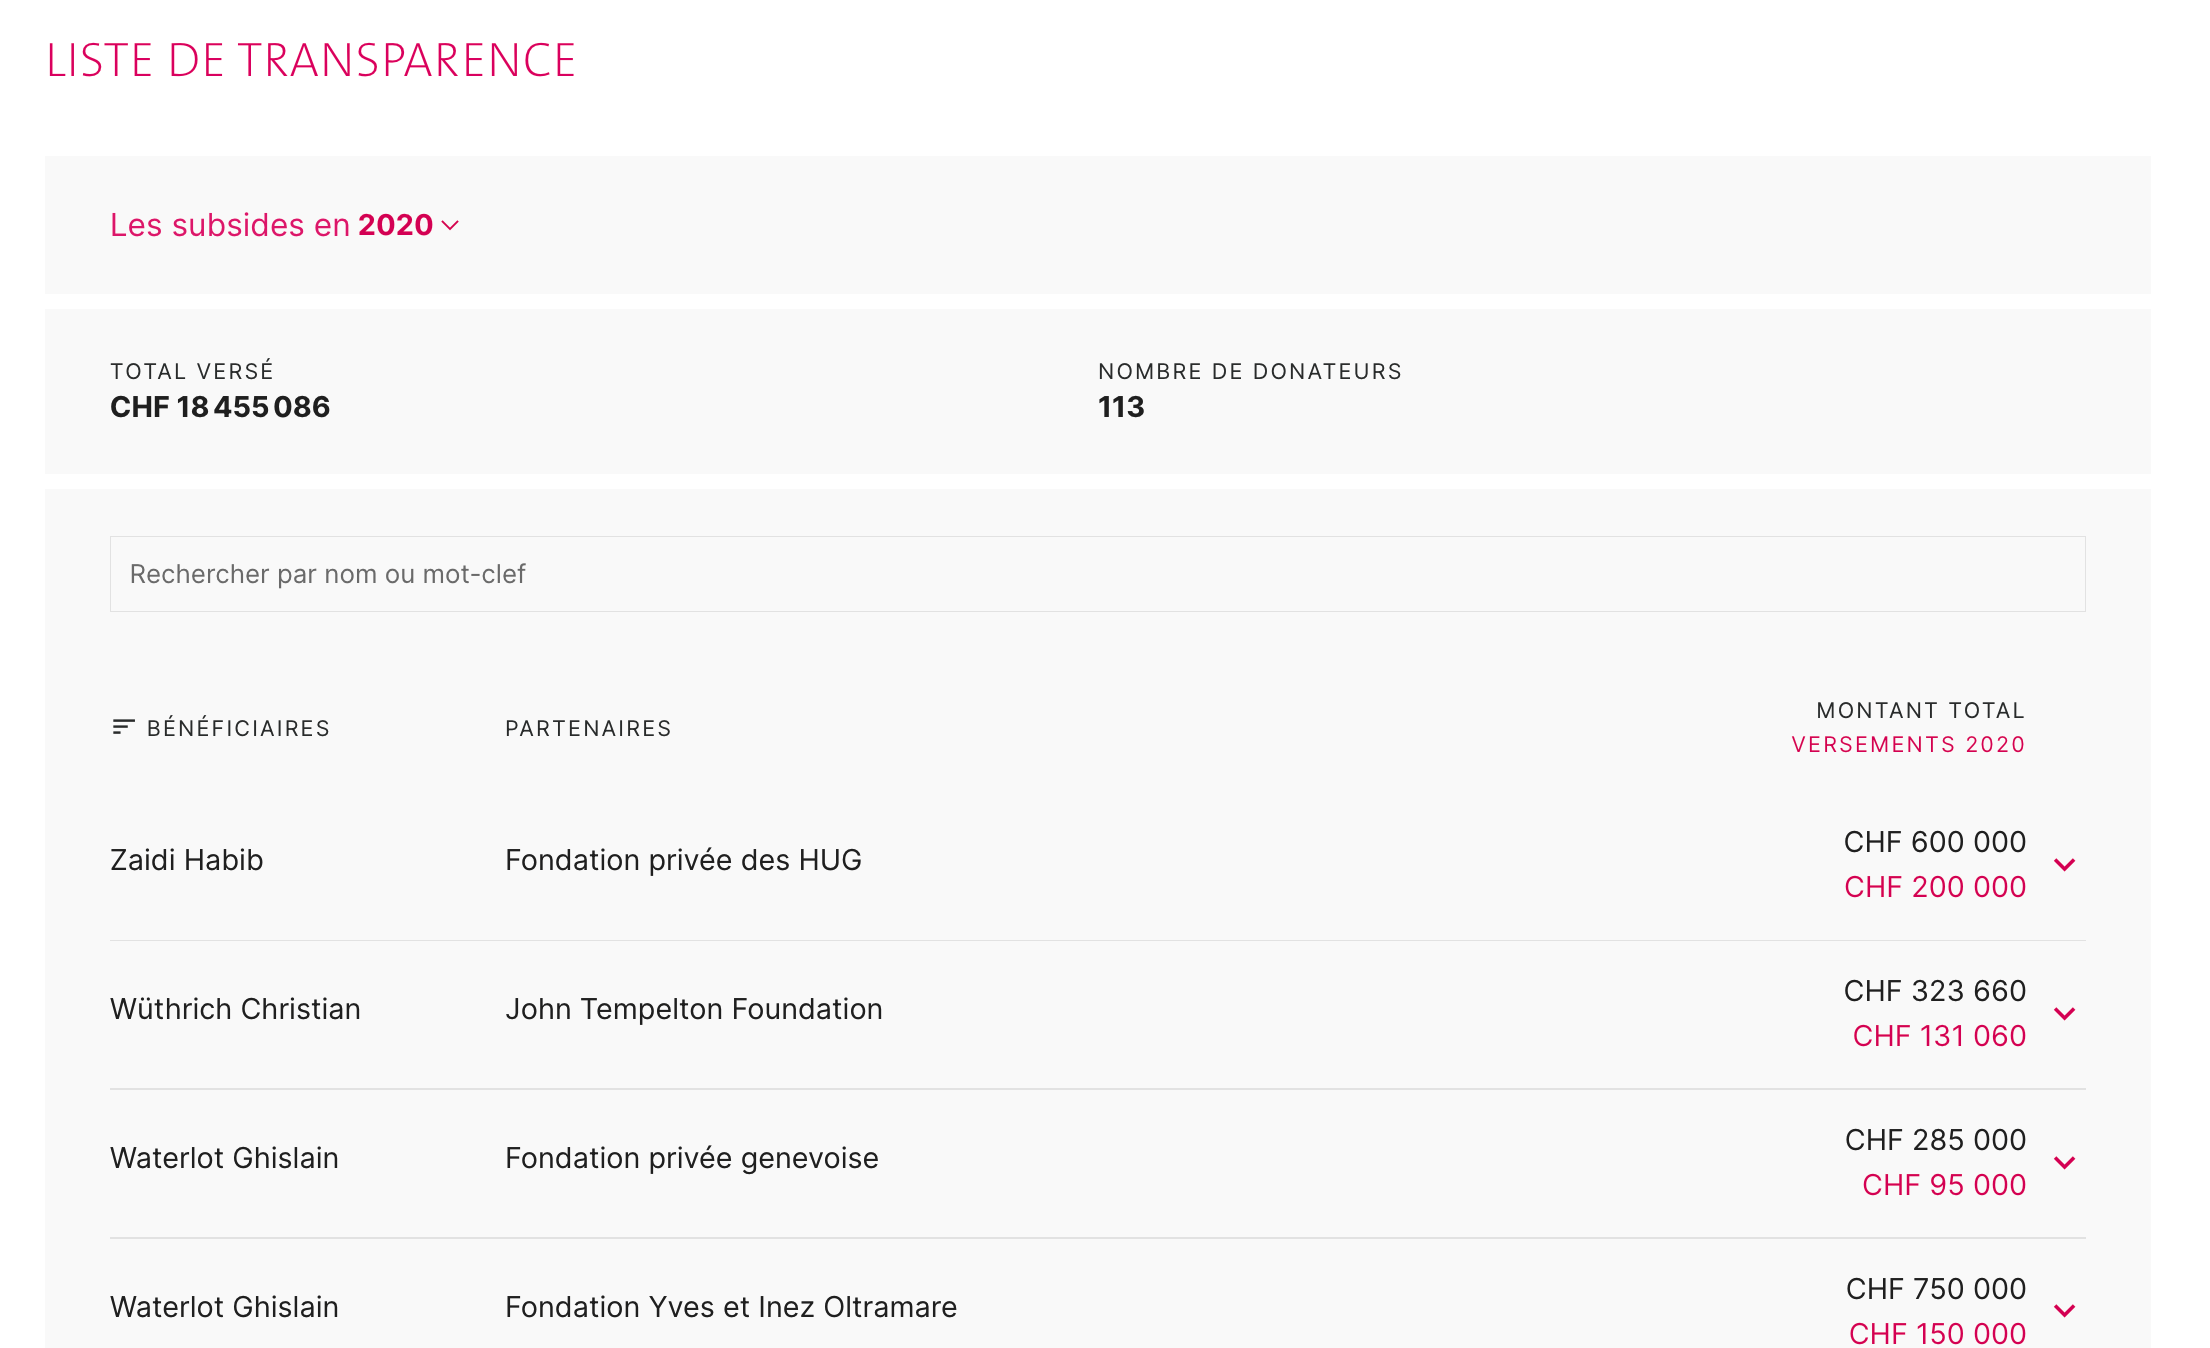Click the CHF 600 000 total amount
Viewport: 2210px width, 1348px height.
click(x=1934, y=842)
